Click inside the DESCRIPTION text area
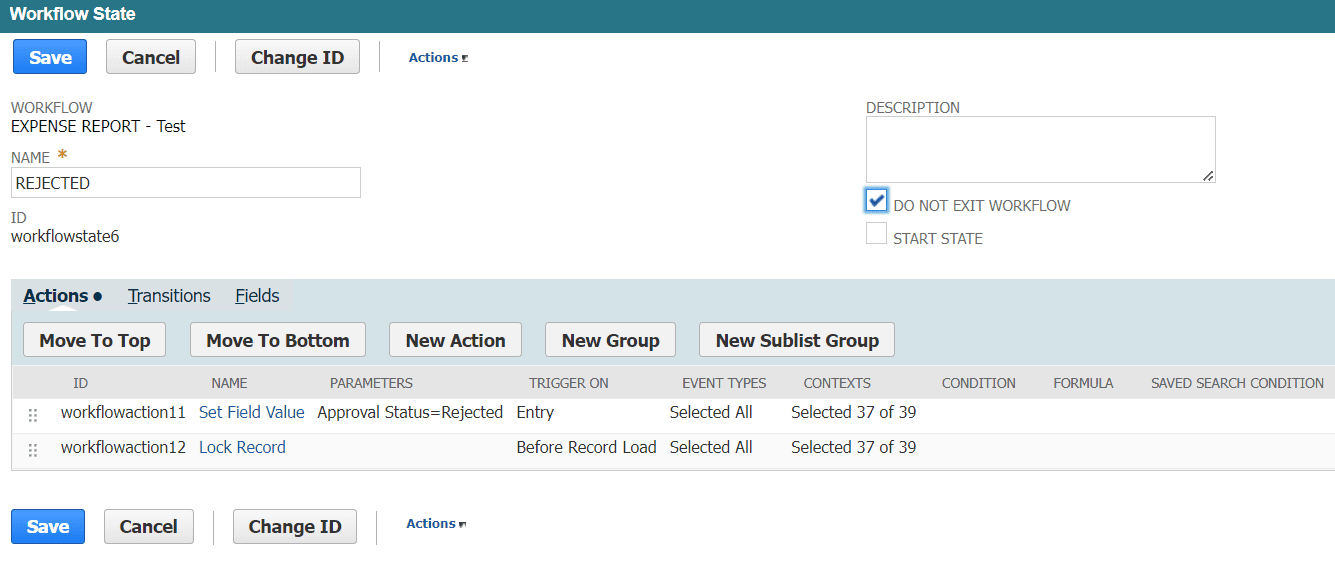This screenshot has width=1335, height=566. [x=1040, y=150]
